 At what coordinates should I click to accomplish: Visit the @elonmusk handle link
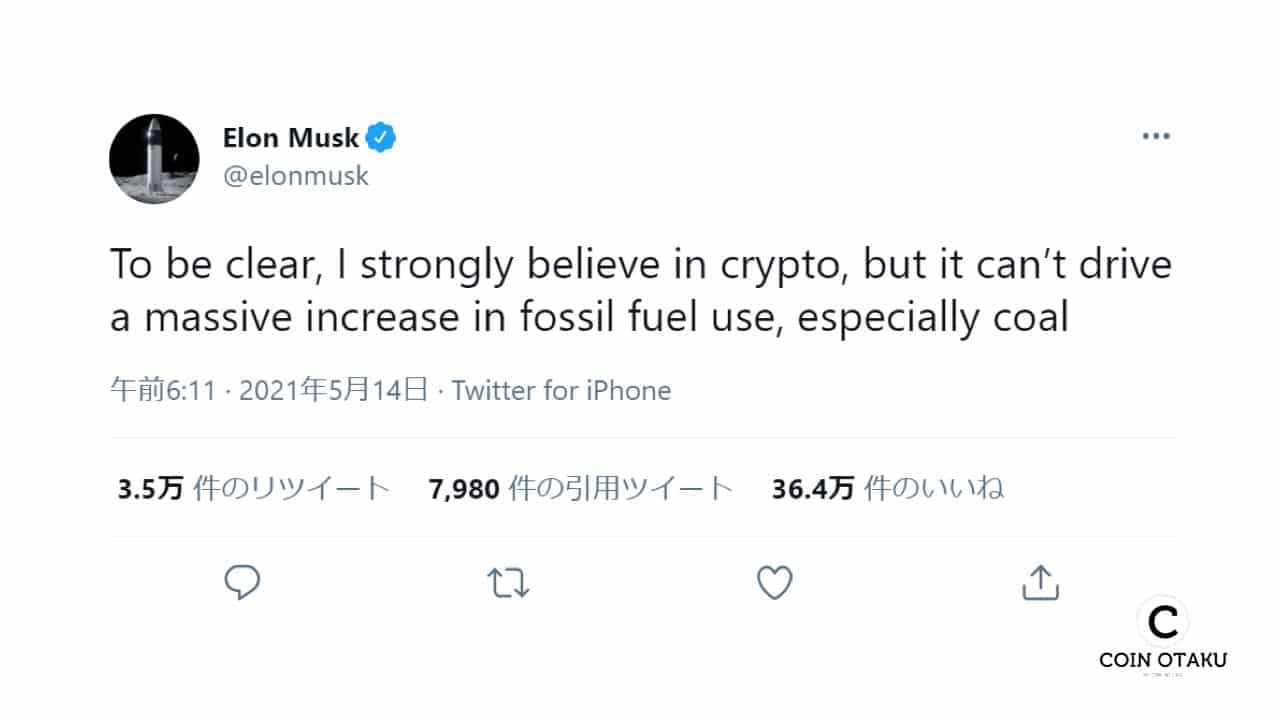pos(296,176)
